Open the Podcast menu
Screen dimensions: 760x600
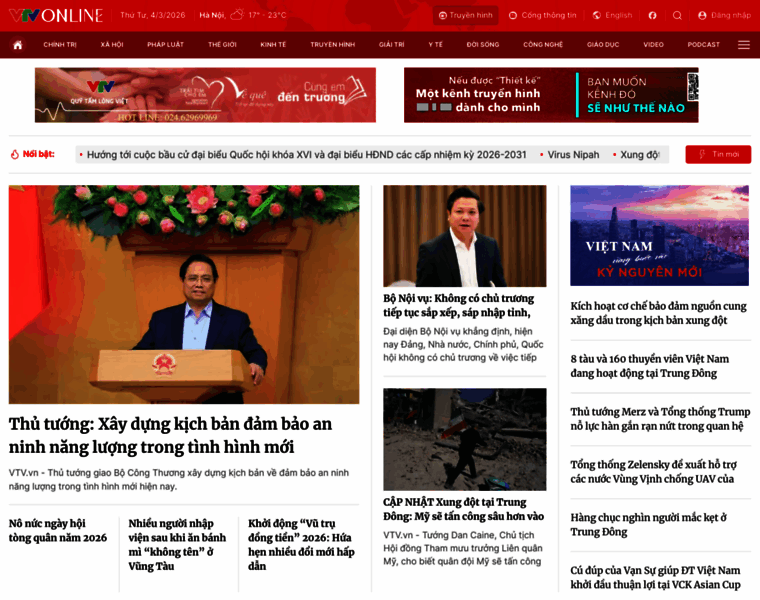coord(703,45)
